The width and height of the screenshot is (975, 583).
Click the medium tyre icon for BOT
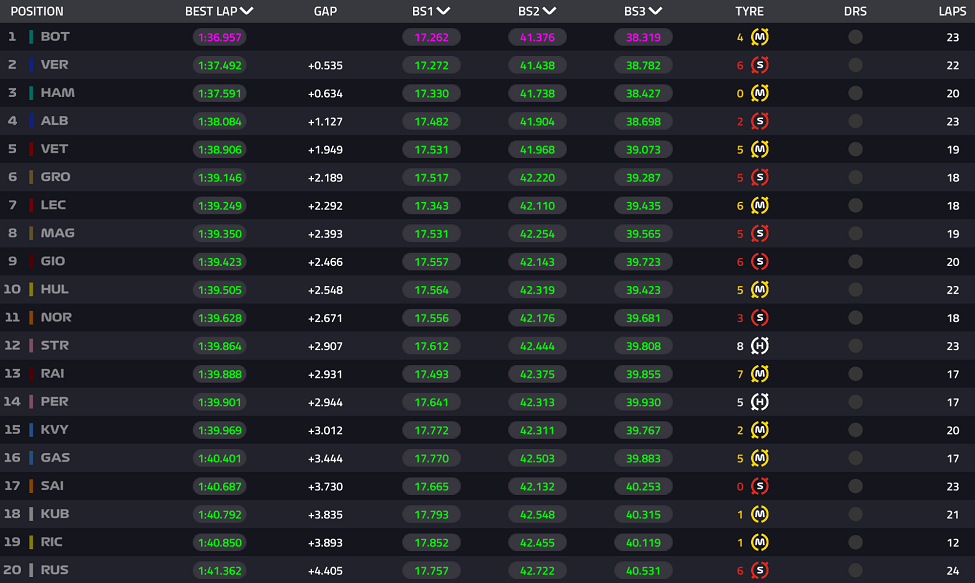click(x=760, y=37)
